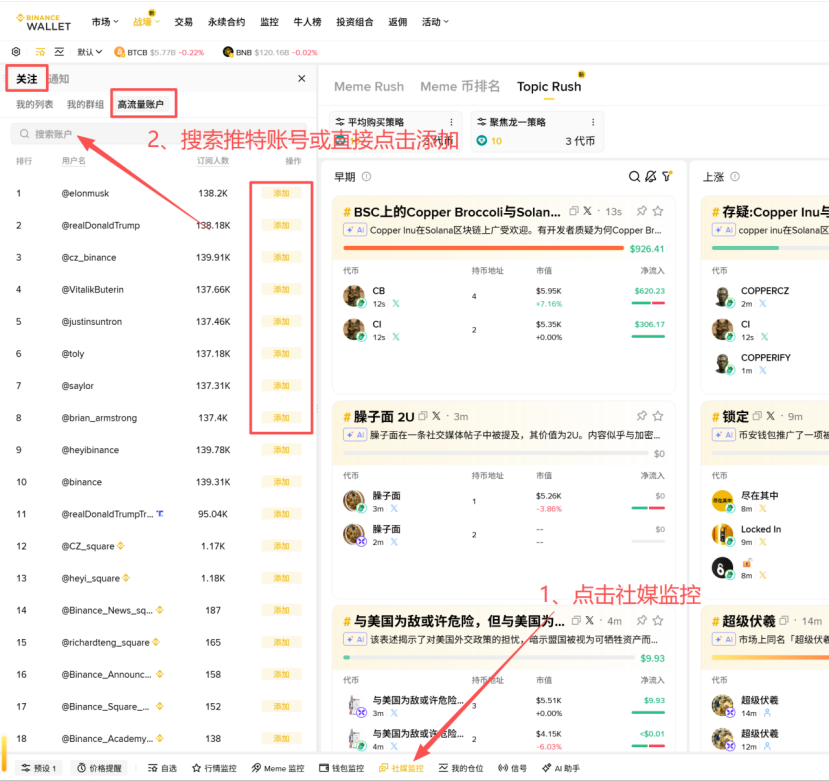Click 尽在其中 token avatar

(722, 501)
